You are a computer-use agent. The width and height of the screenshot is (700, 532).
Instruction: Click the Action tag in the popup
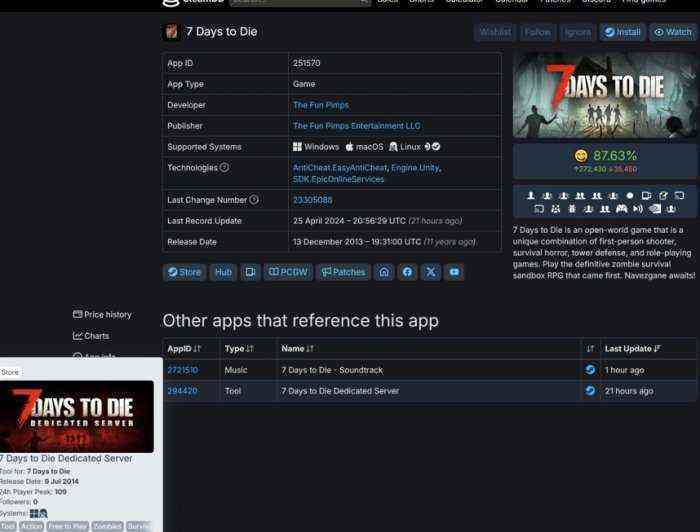point(32,526)
